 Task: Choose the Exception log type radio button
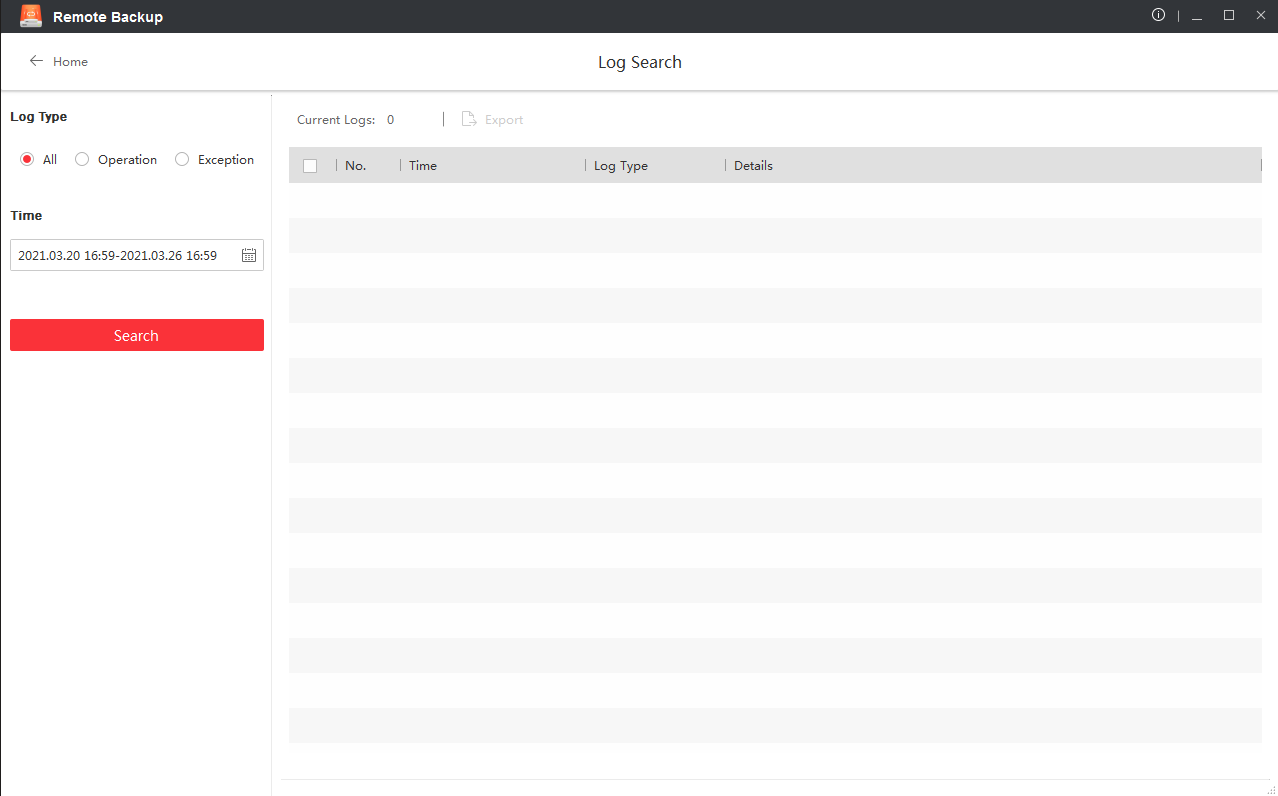182,159
